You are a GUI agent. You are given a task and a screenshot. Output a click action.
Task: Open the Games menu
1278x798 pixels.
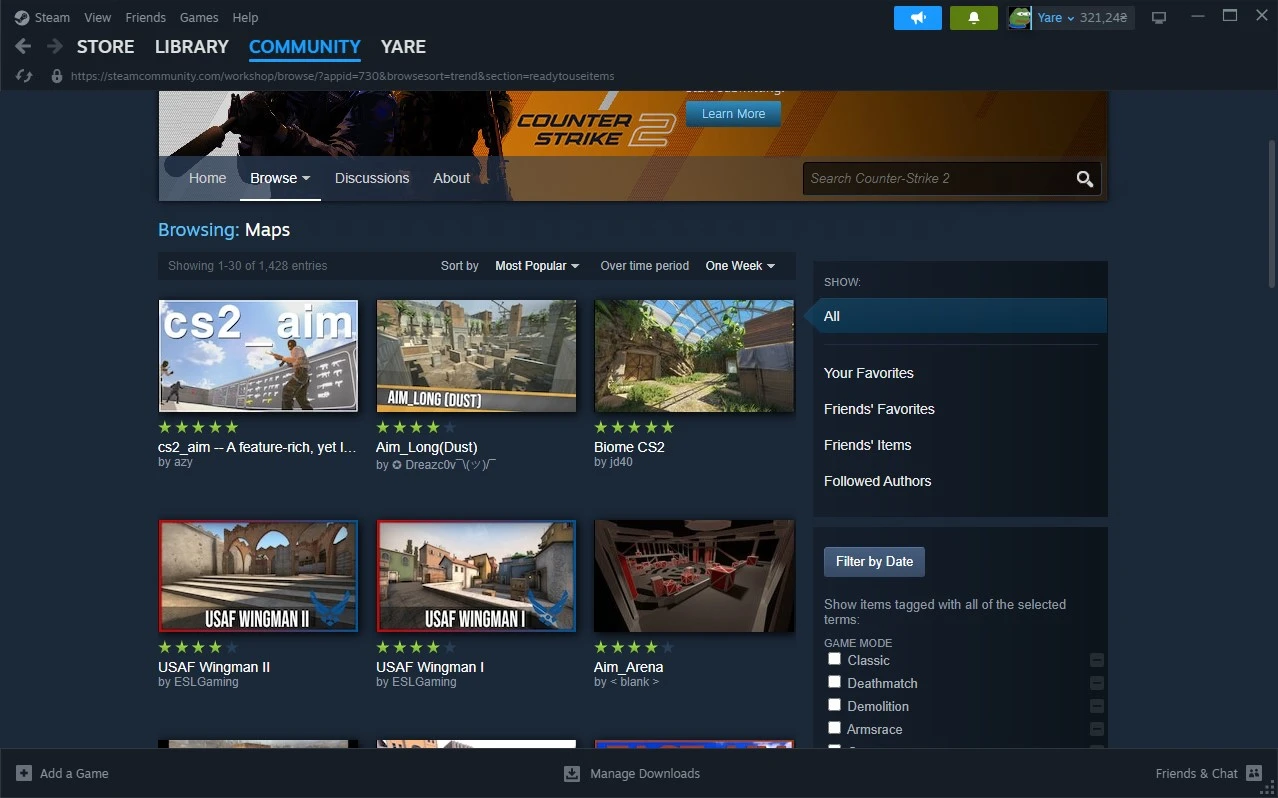199,17
